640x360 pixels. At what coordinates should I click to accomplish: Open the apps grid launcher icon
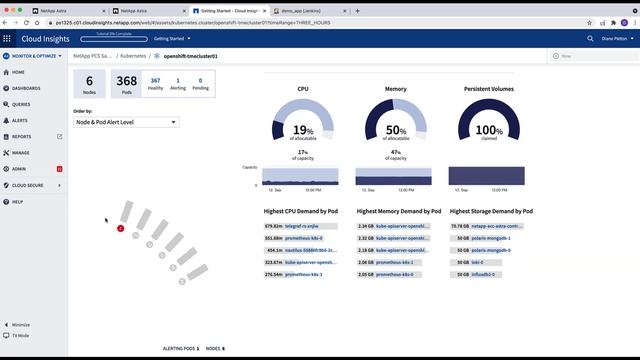7,38
